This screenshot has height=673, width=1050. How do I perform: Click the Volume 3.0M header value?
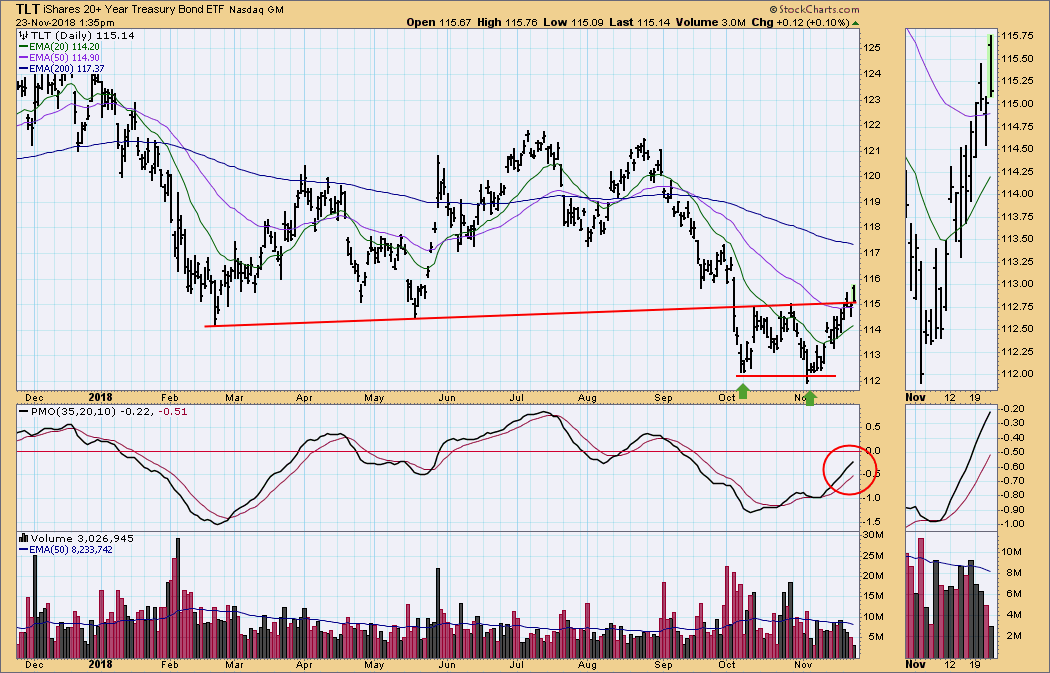[710, 22]
